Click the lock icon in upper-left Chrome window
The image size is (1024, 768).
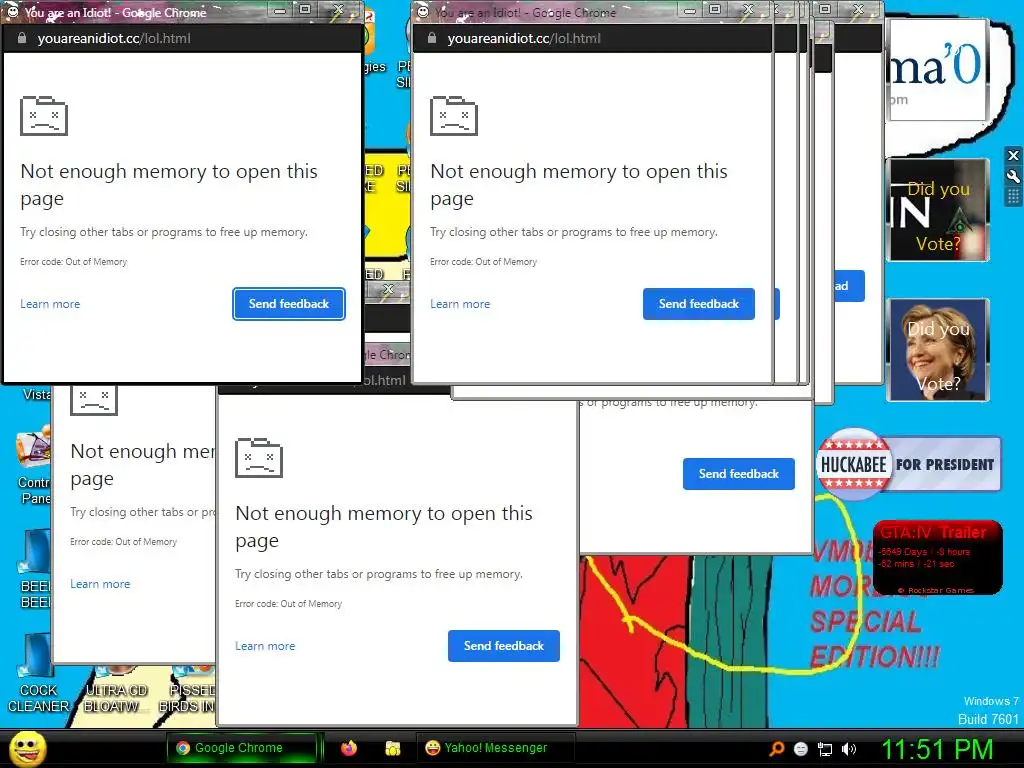22,39
